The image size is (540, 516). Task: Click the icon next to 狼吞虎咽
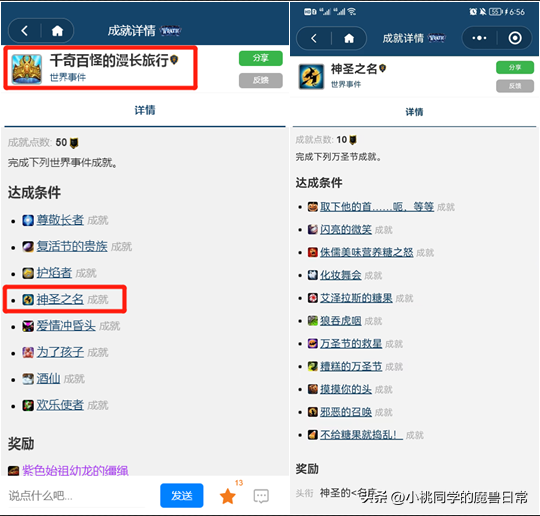[x=313, y=321]
